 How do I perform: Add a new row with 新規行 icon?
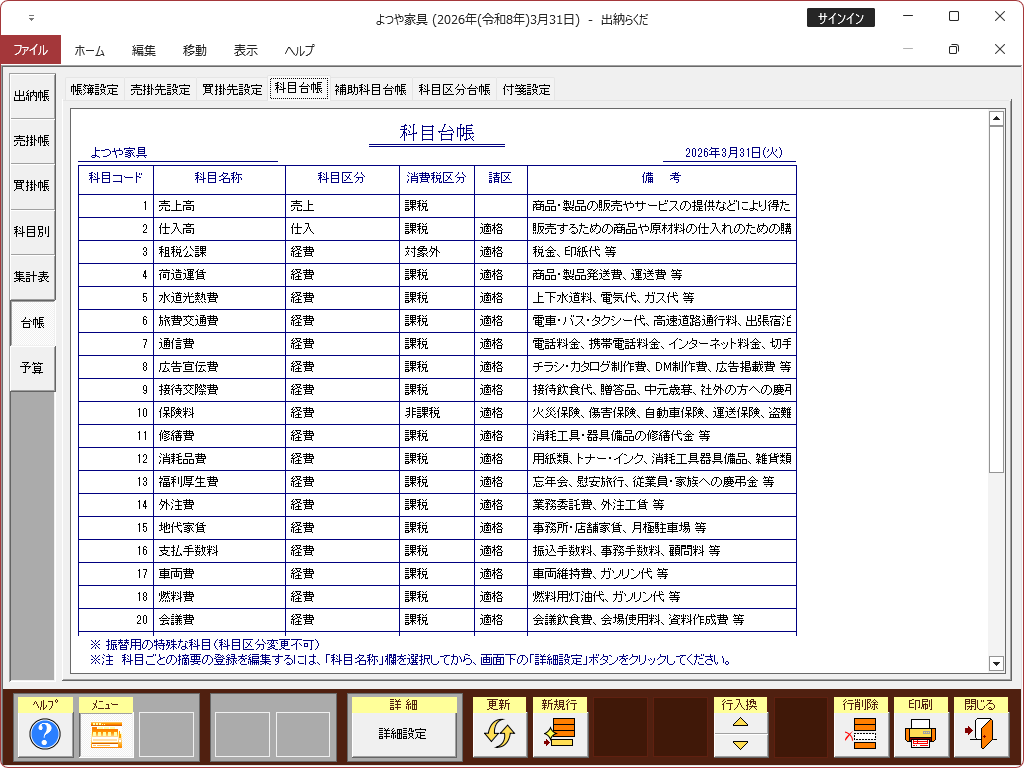coord(560,735)
